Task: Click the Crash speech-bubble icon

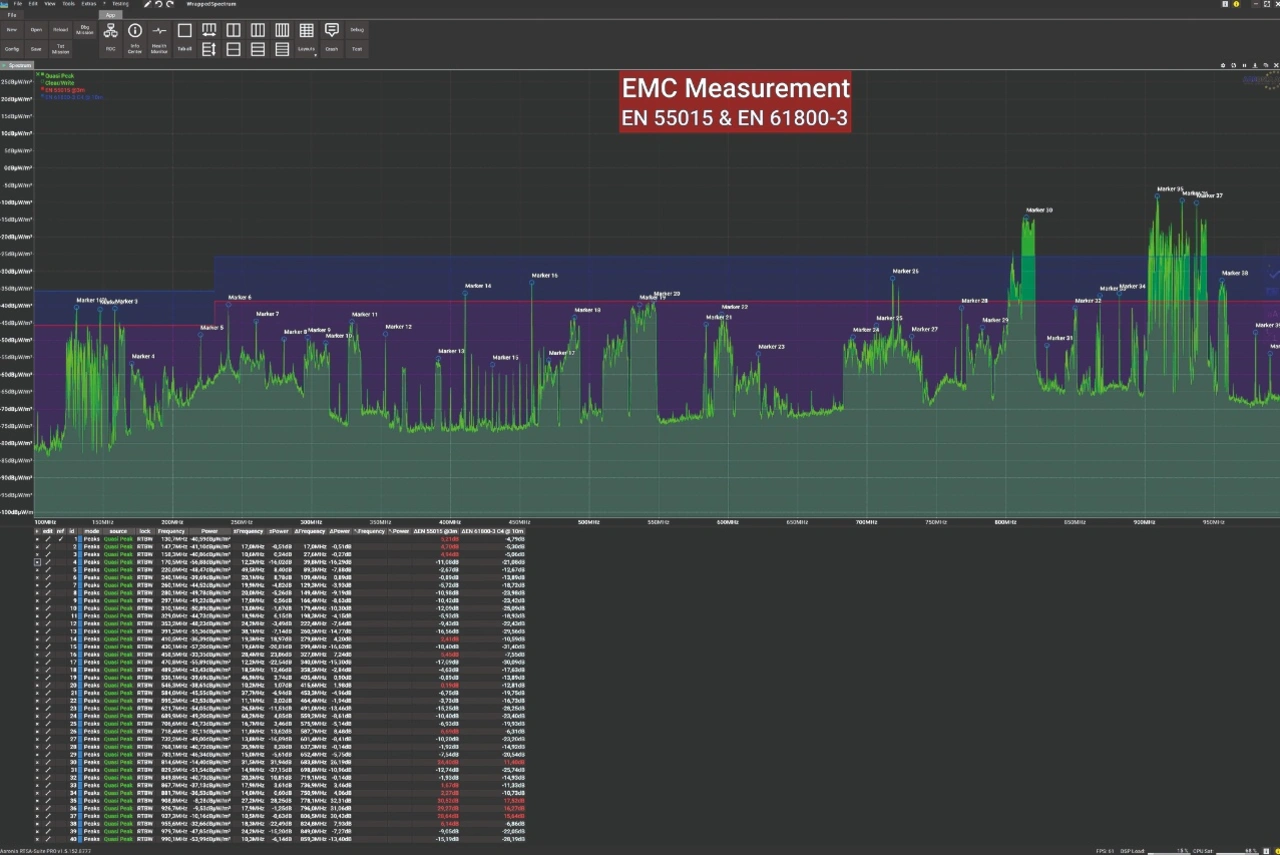Action: 332,31
